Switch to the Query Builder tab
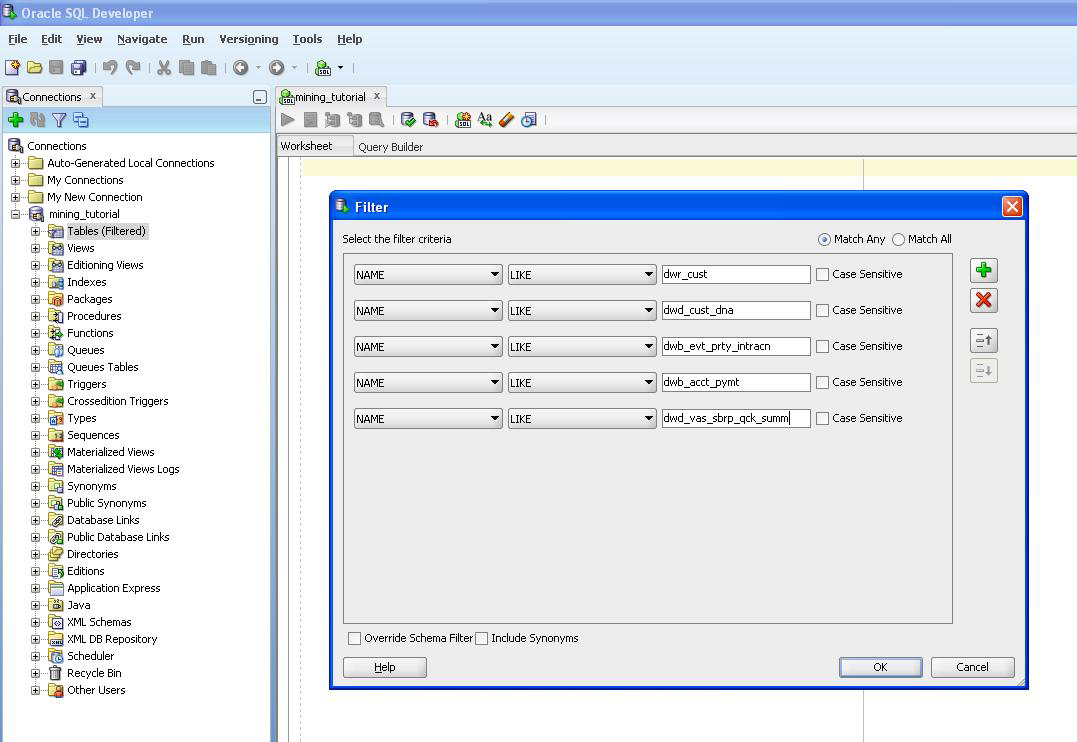The image size is (1077, 742). tap(390, 147)
